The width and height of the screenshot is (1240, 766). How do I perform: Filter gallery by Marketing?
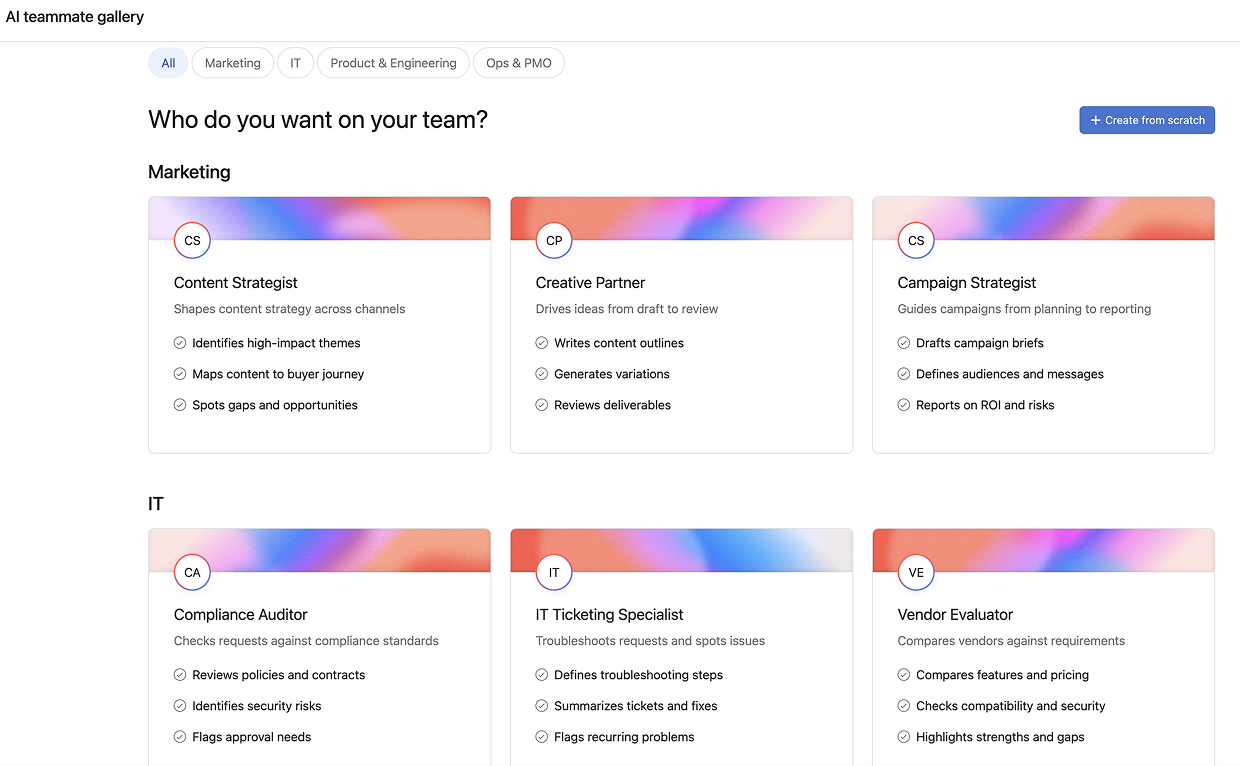tap(232, 63)
